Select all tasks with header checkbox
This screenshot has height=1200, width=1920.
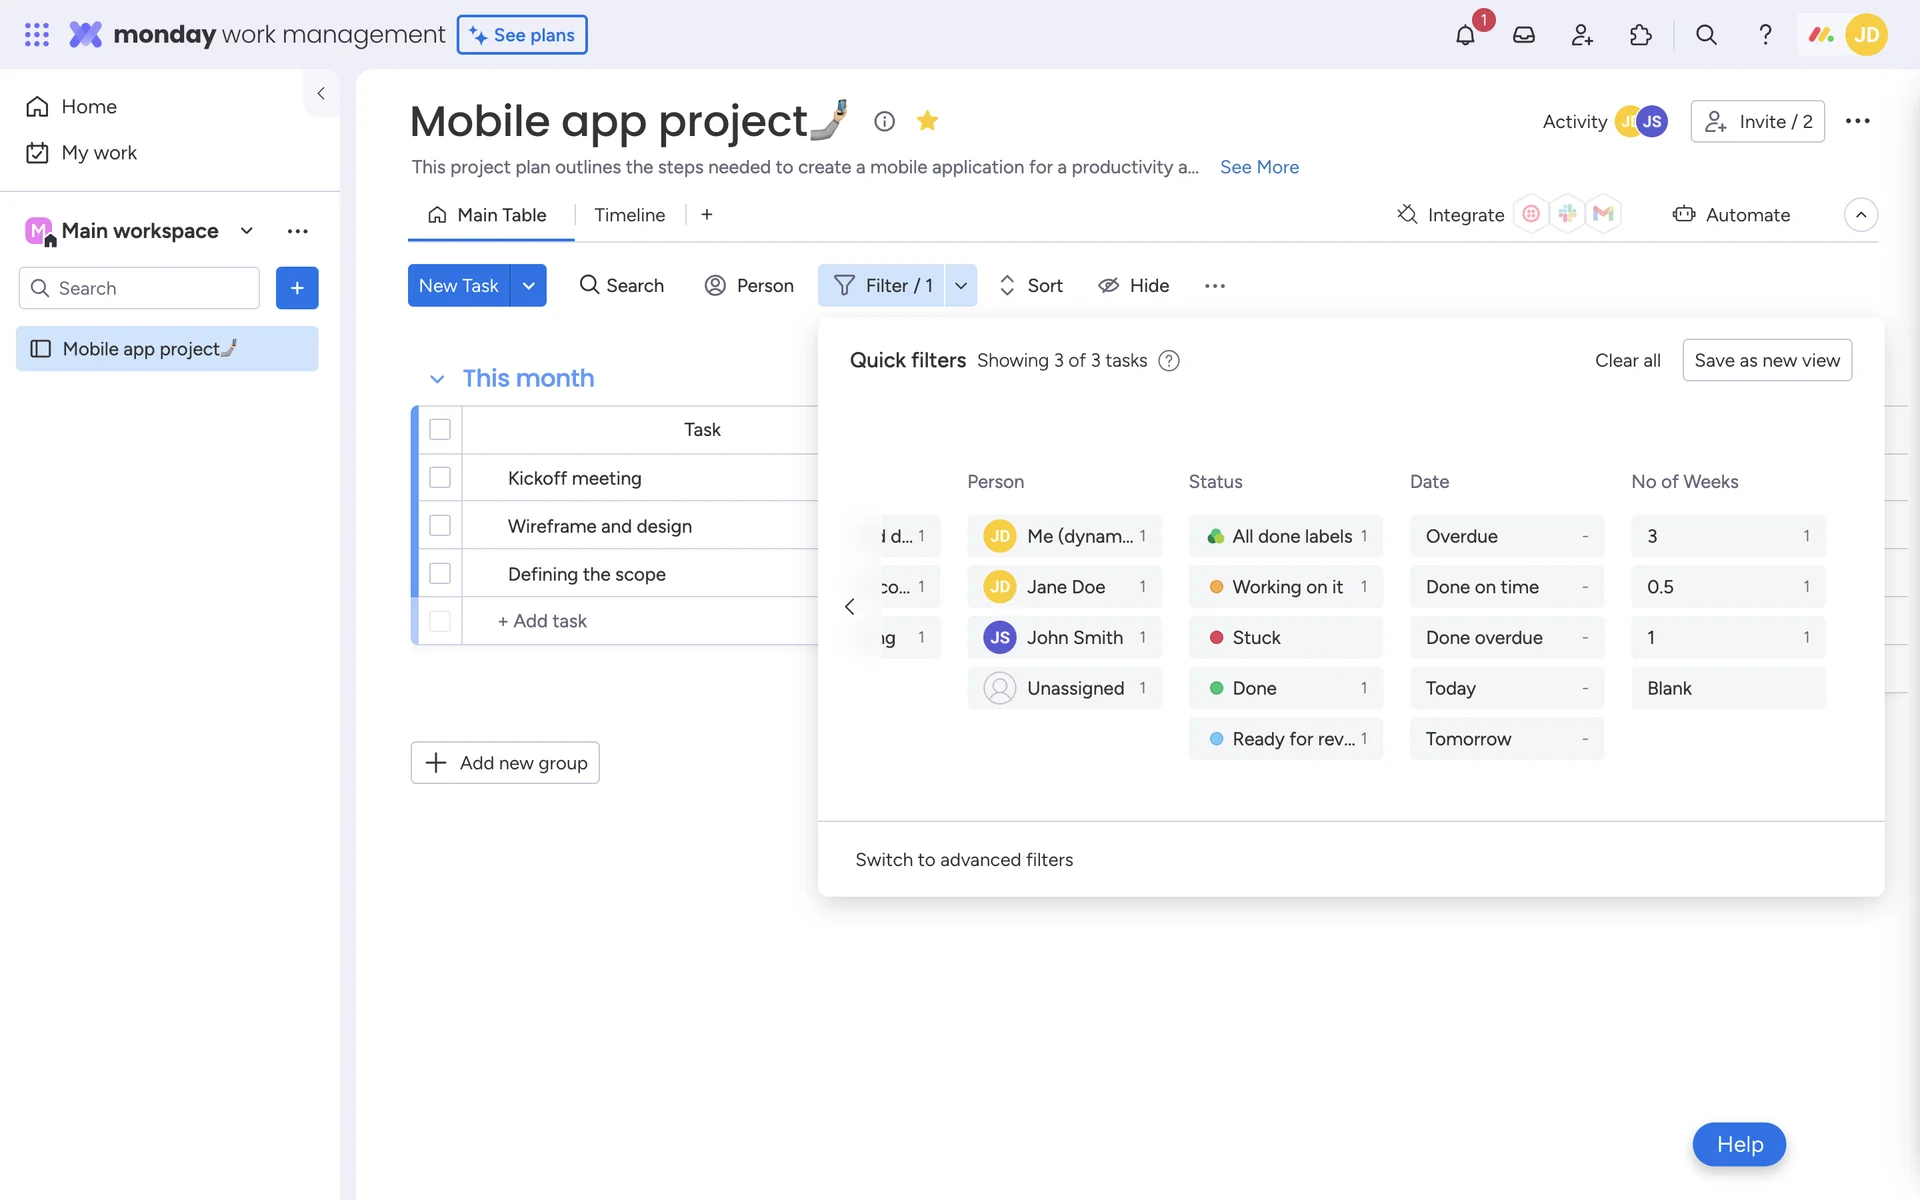coord(440,429)
